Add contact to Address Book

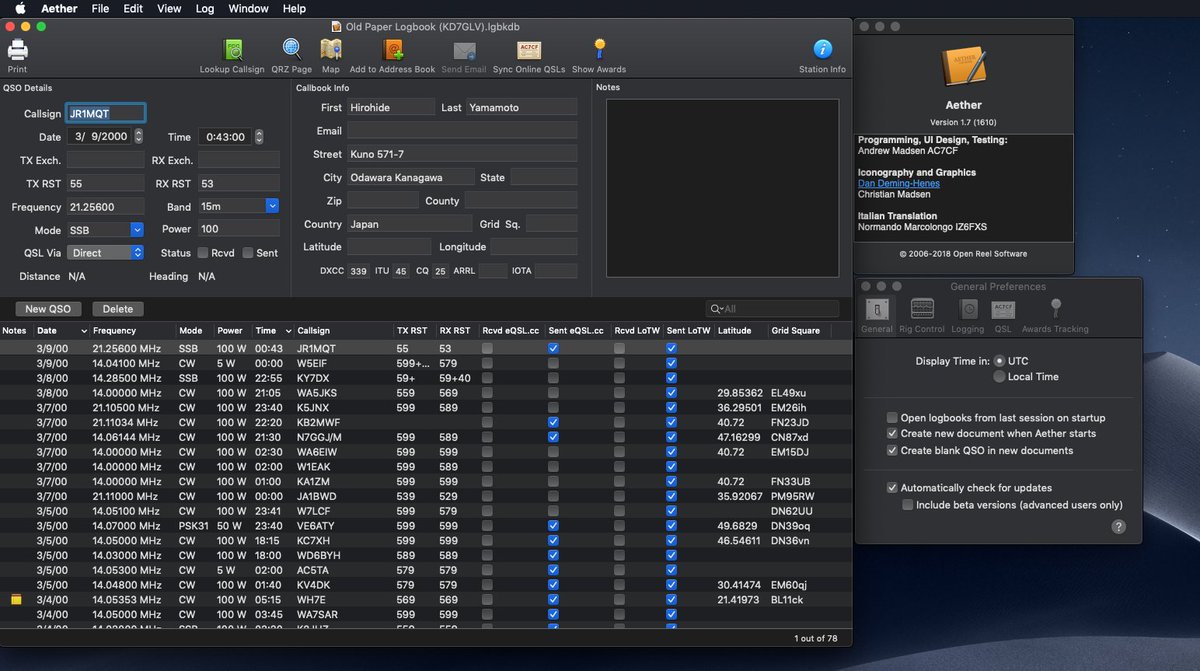(x=392, y=50)
